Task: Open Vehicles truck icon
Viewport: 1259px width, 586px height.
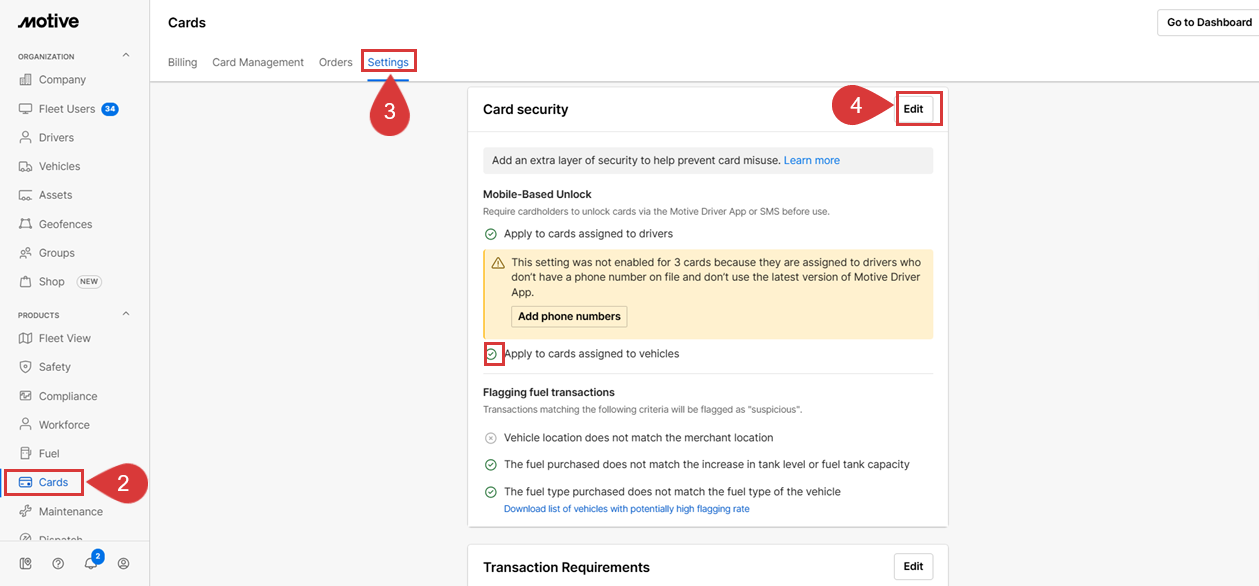Action: (x=26, y=166)
